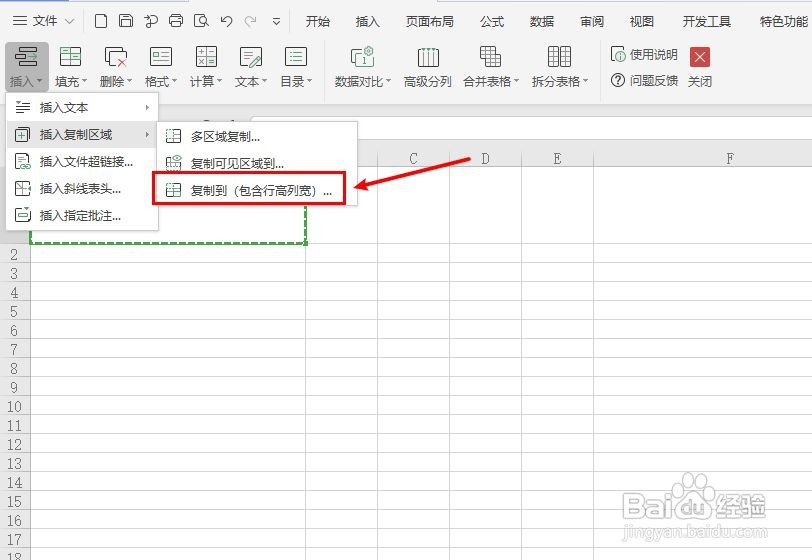Click the 插入斜线表头 icon in menu
Image resolution: width=812 pixels, height=560 pixels.
pyautogui.click(x=22, y=189)
